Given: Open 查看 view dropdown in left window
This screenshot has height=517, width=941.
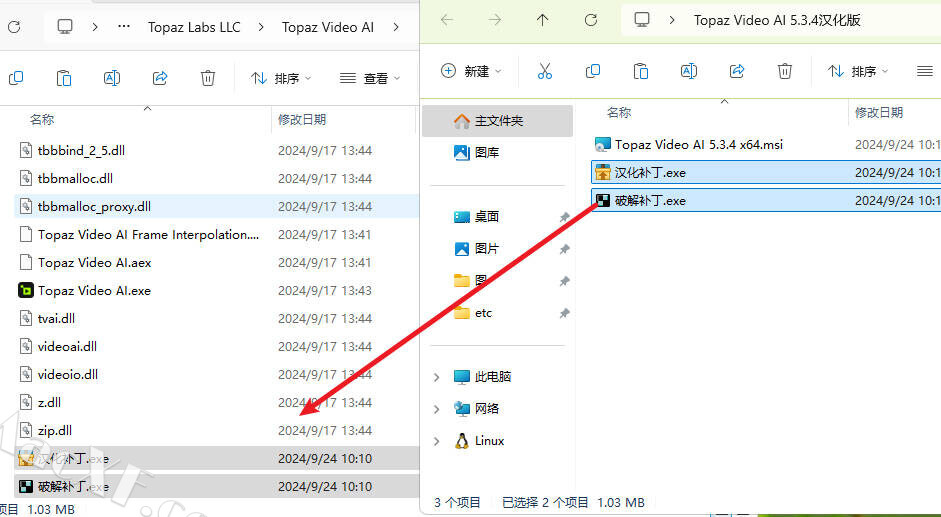Looking at the screenshot, I should click(x=370, y=78).
